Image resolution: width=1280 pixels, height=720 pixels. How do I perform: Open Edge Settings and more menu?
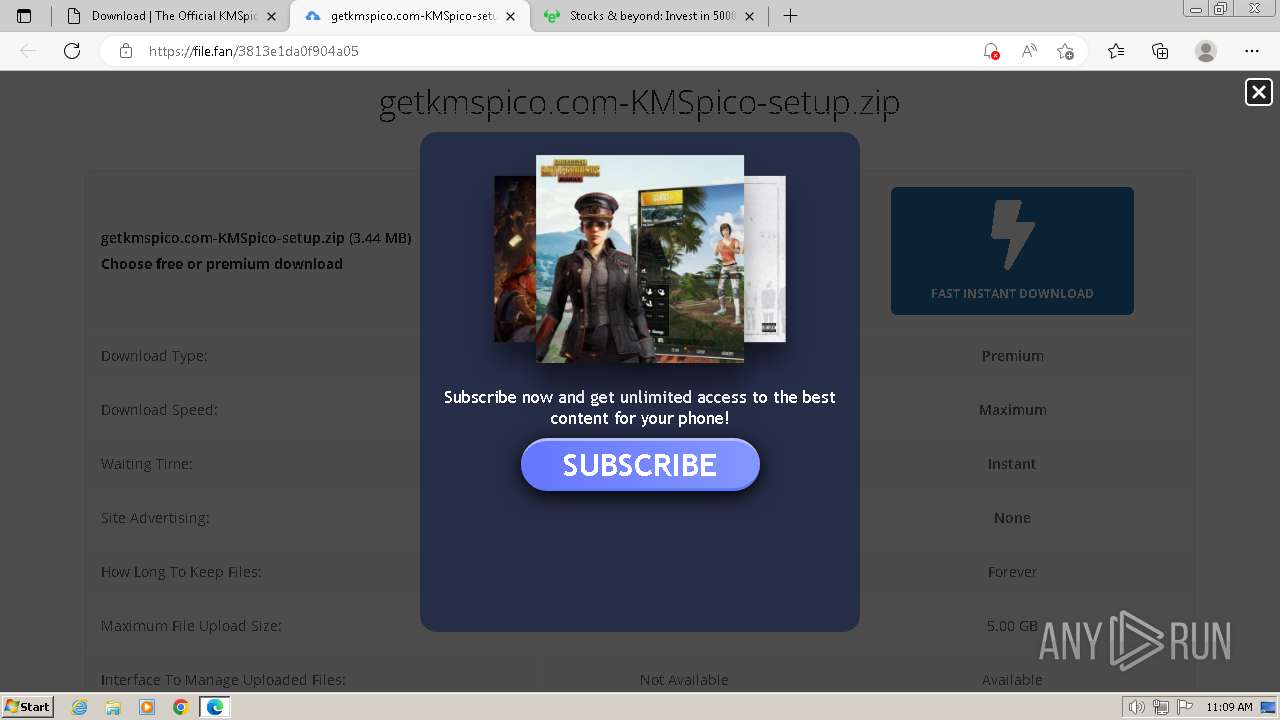pyautogui.click(x=1252, y=51)
